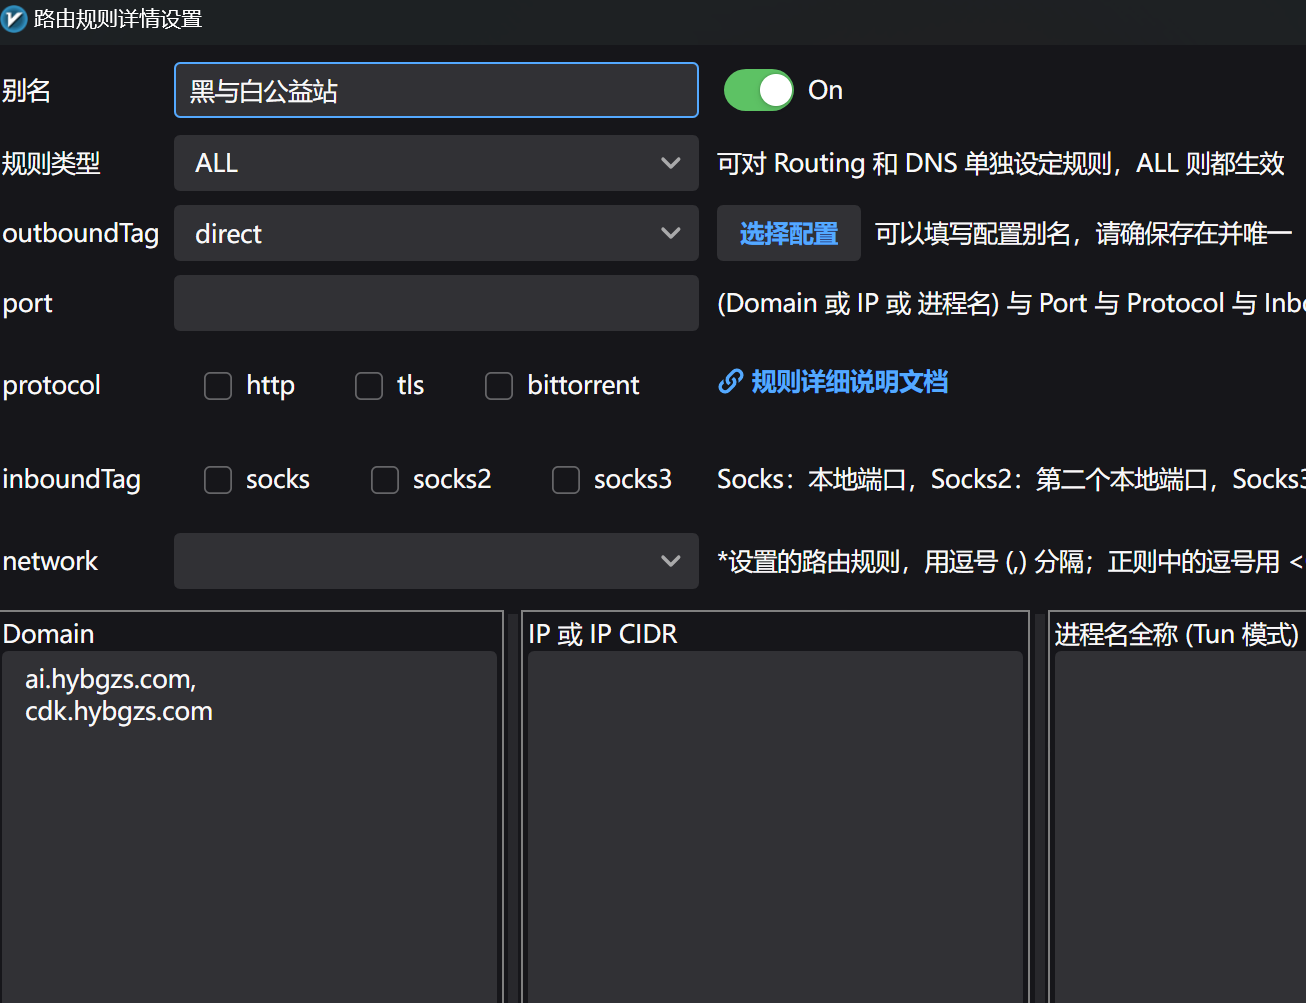The width and height of the screenshot is (1306, 1003).
Task: Tick the socks inboundTag checkbox
Action: tap(218, 480)
